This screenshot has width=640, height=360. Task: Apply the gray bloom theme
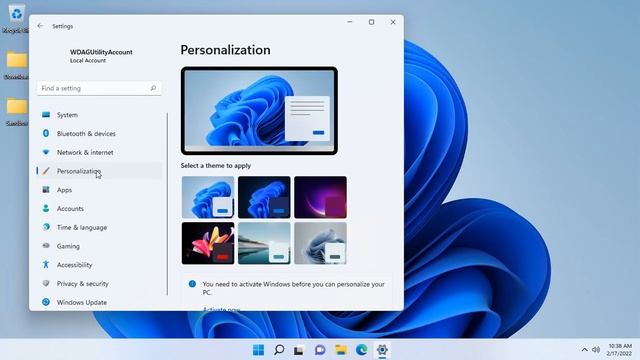[320, 243]
